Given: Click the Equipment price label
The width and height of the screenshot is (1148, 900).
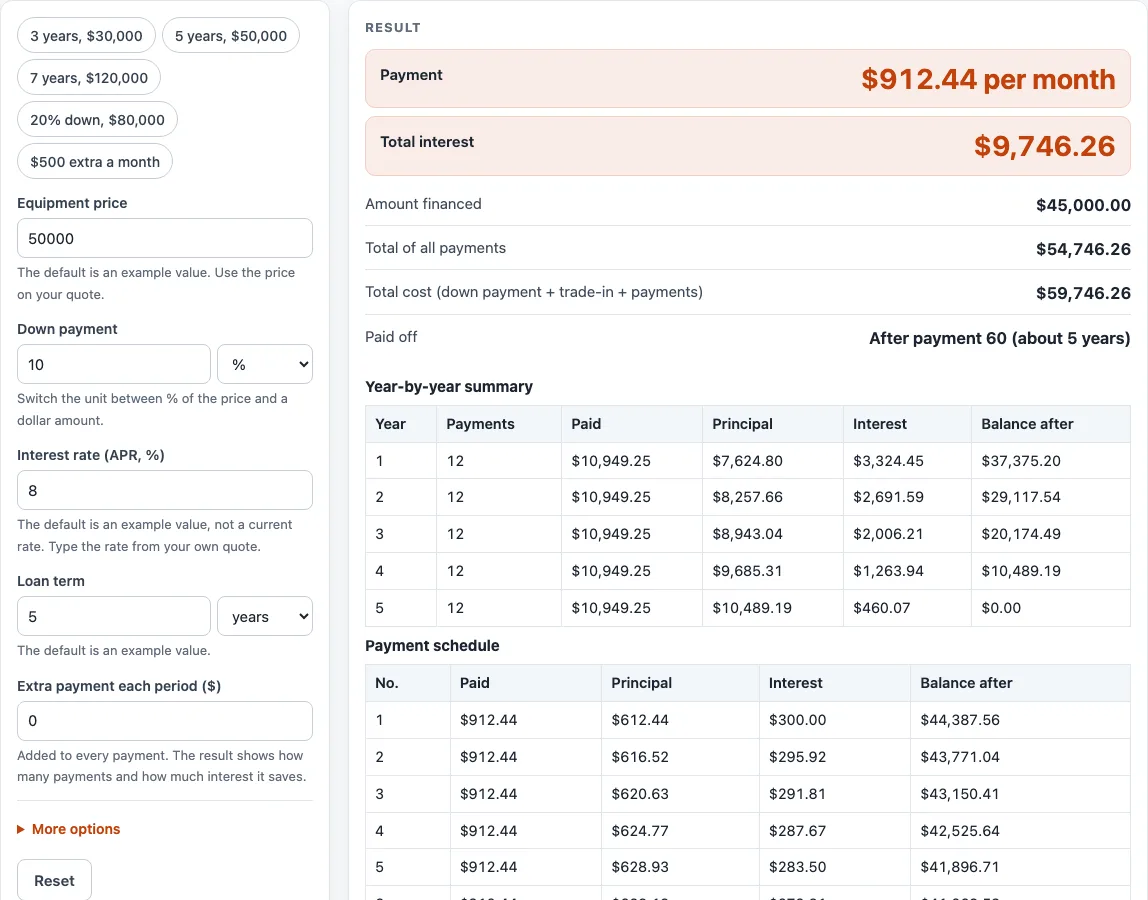Looking at the screenshot, I should tap(72, 203).
